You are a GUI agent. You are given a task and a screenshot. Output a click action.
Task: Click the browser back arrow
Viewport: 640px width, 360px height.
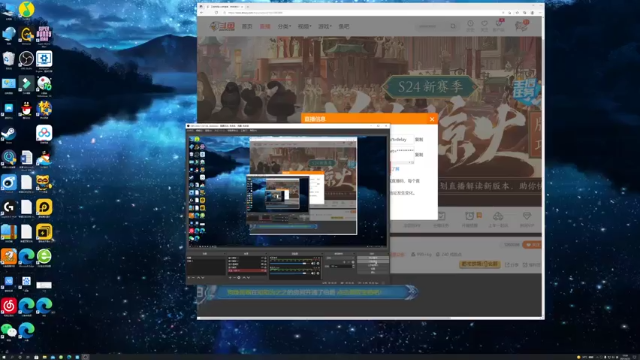click(201, 13)
